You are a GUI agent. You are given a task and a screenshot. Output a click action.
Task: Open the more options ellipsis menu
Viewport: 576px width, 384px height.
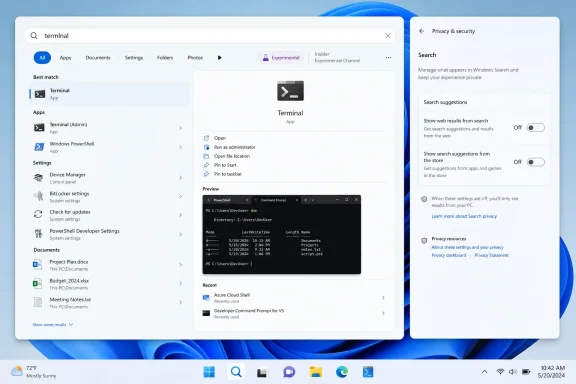pos(388,58)
